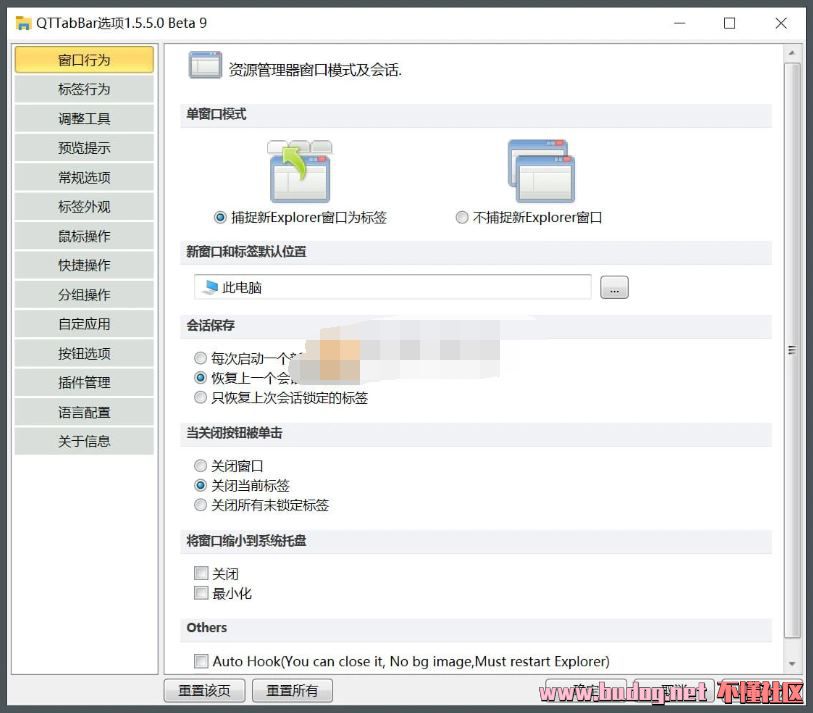This screenshot has height=713, width=813.
Task: Click the browse ... button for default location
Action: [614, 287]
